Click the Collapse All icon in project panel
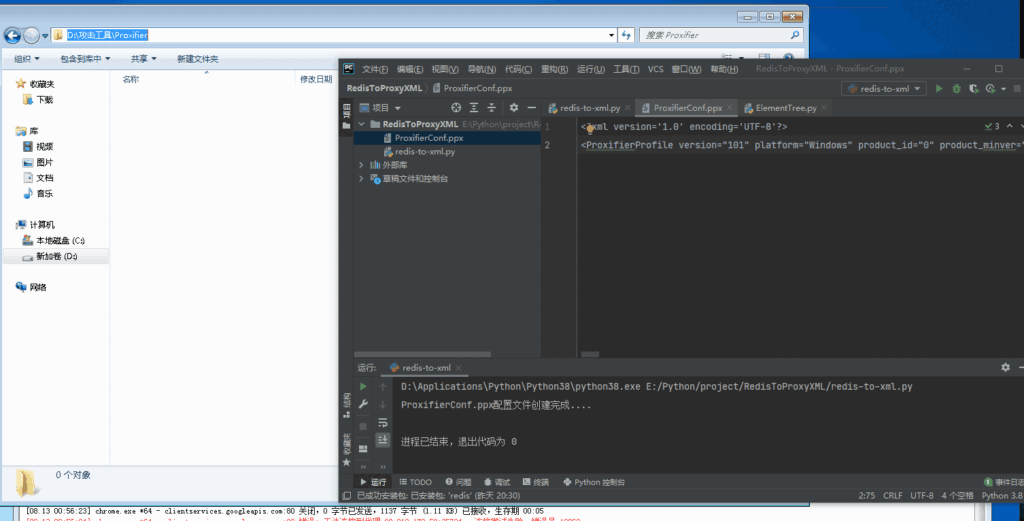The height and width of the screenshot is (521, 1024). pyautogui.click(x=491, y=108)
